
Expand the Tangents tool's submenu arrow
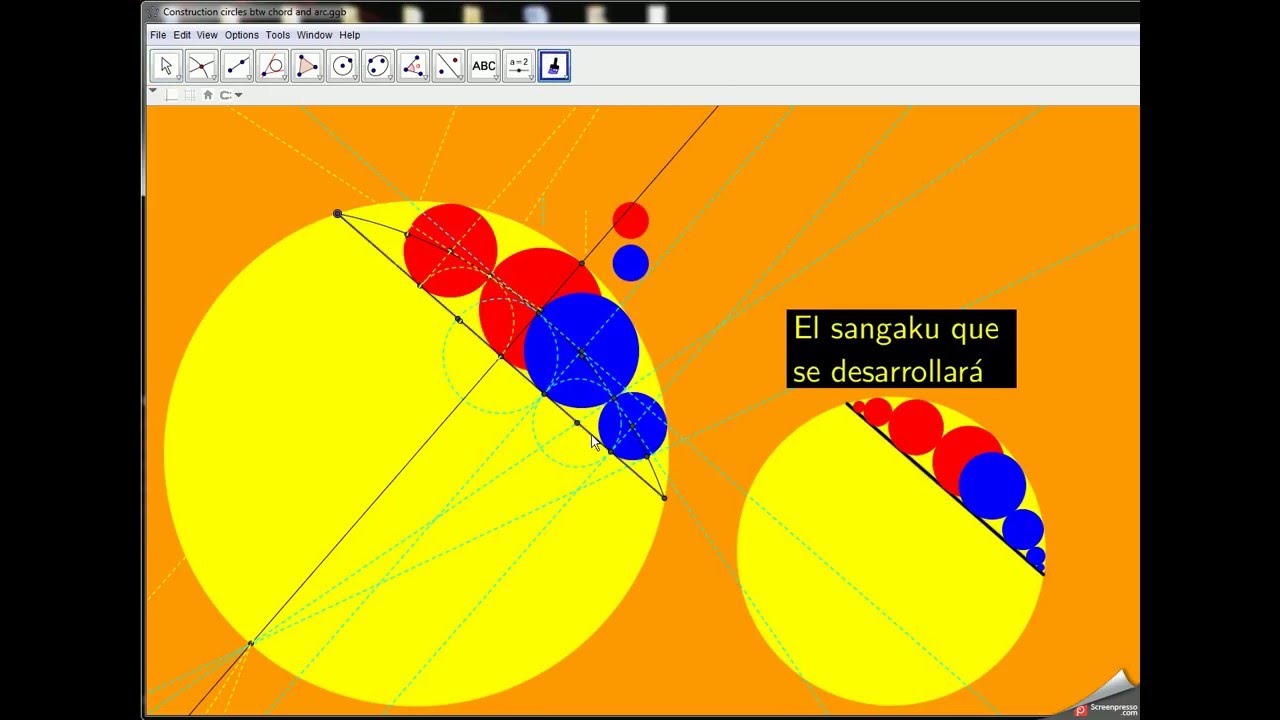[x=284, y=78]
